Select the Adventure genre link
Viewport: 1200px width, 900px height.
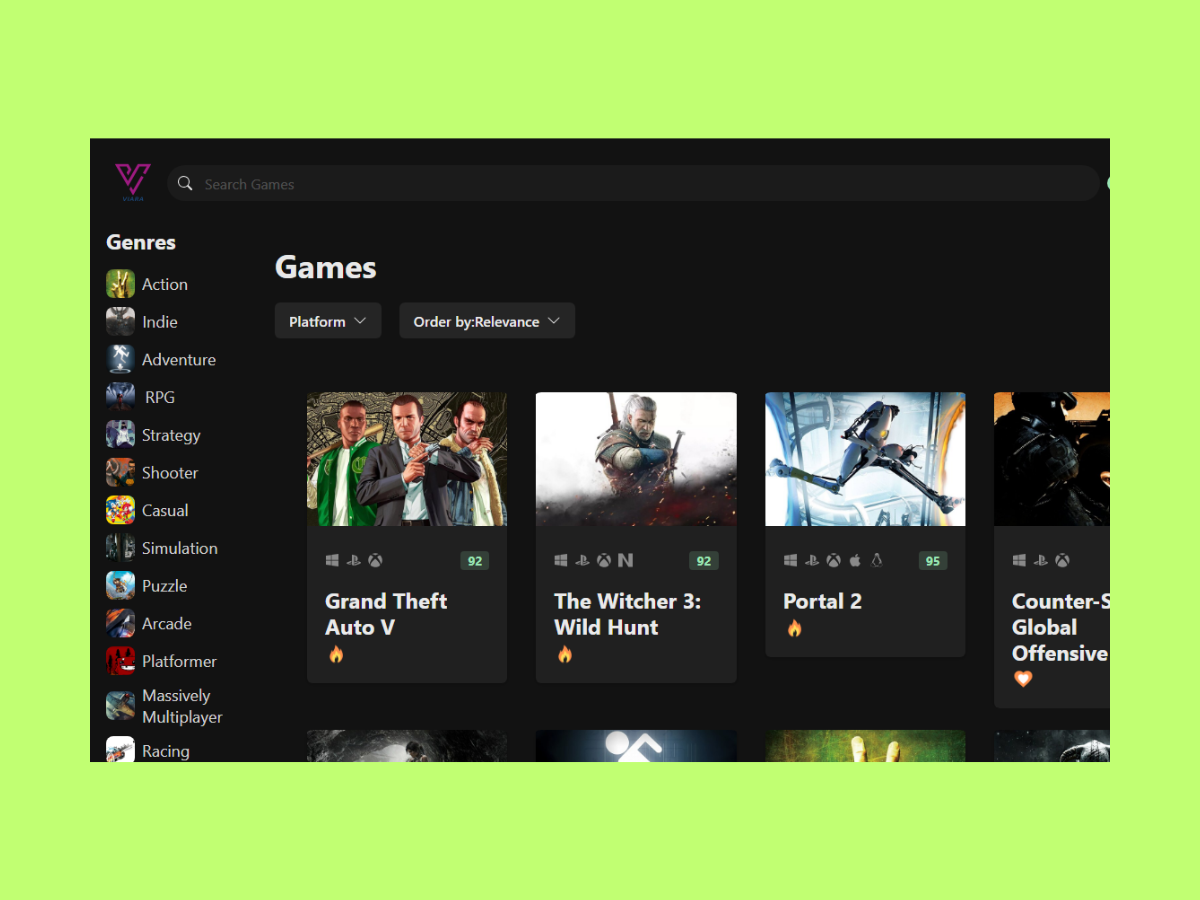(179, 359)
